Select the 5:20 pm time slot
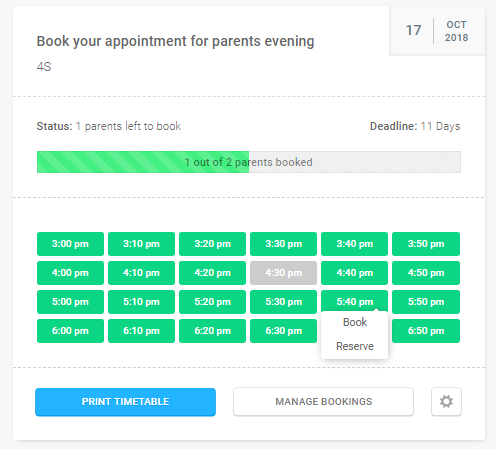 [x=212, y=302]
